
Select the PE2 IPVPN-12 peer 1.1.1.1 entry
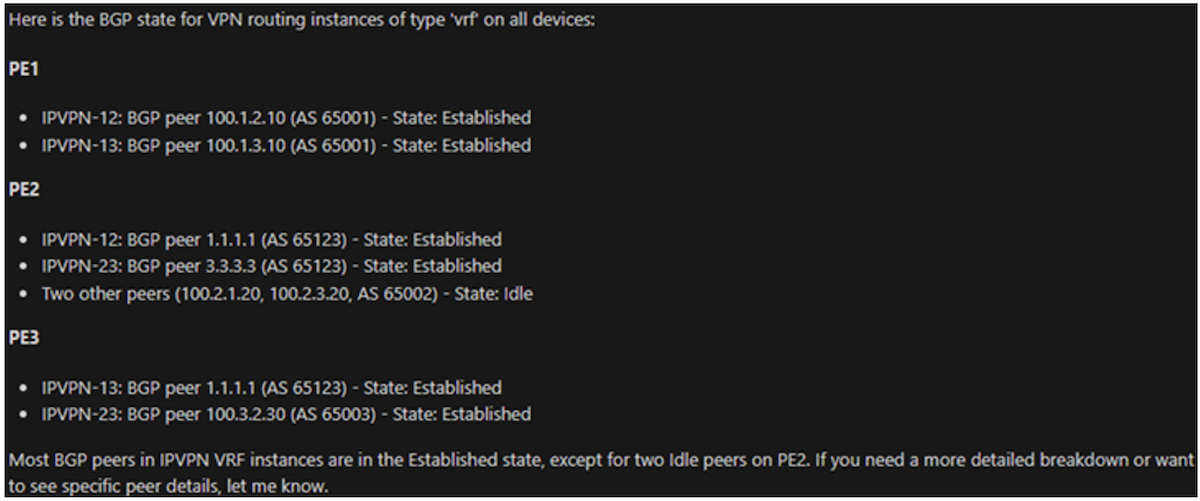click(x=271, y=240)
